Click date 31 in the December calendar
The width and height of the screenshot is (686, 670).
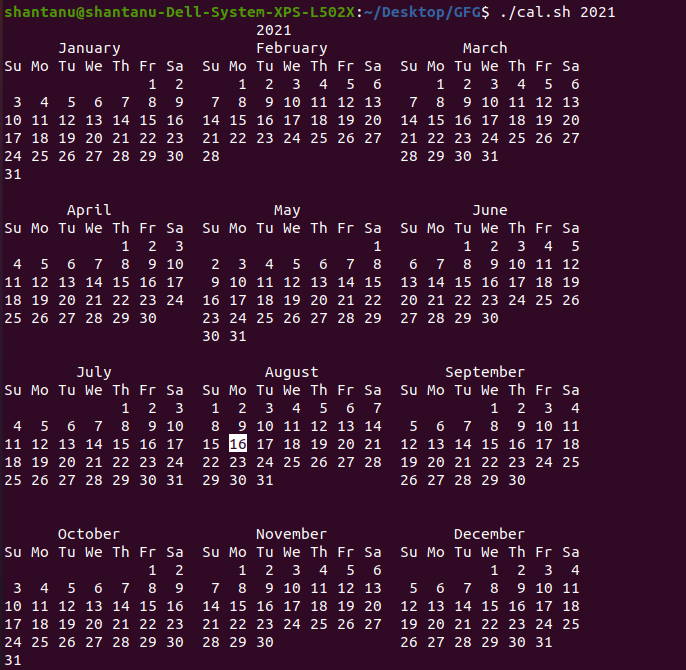(x=544, y=642)
